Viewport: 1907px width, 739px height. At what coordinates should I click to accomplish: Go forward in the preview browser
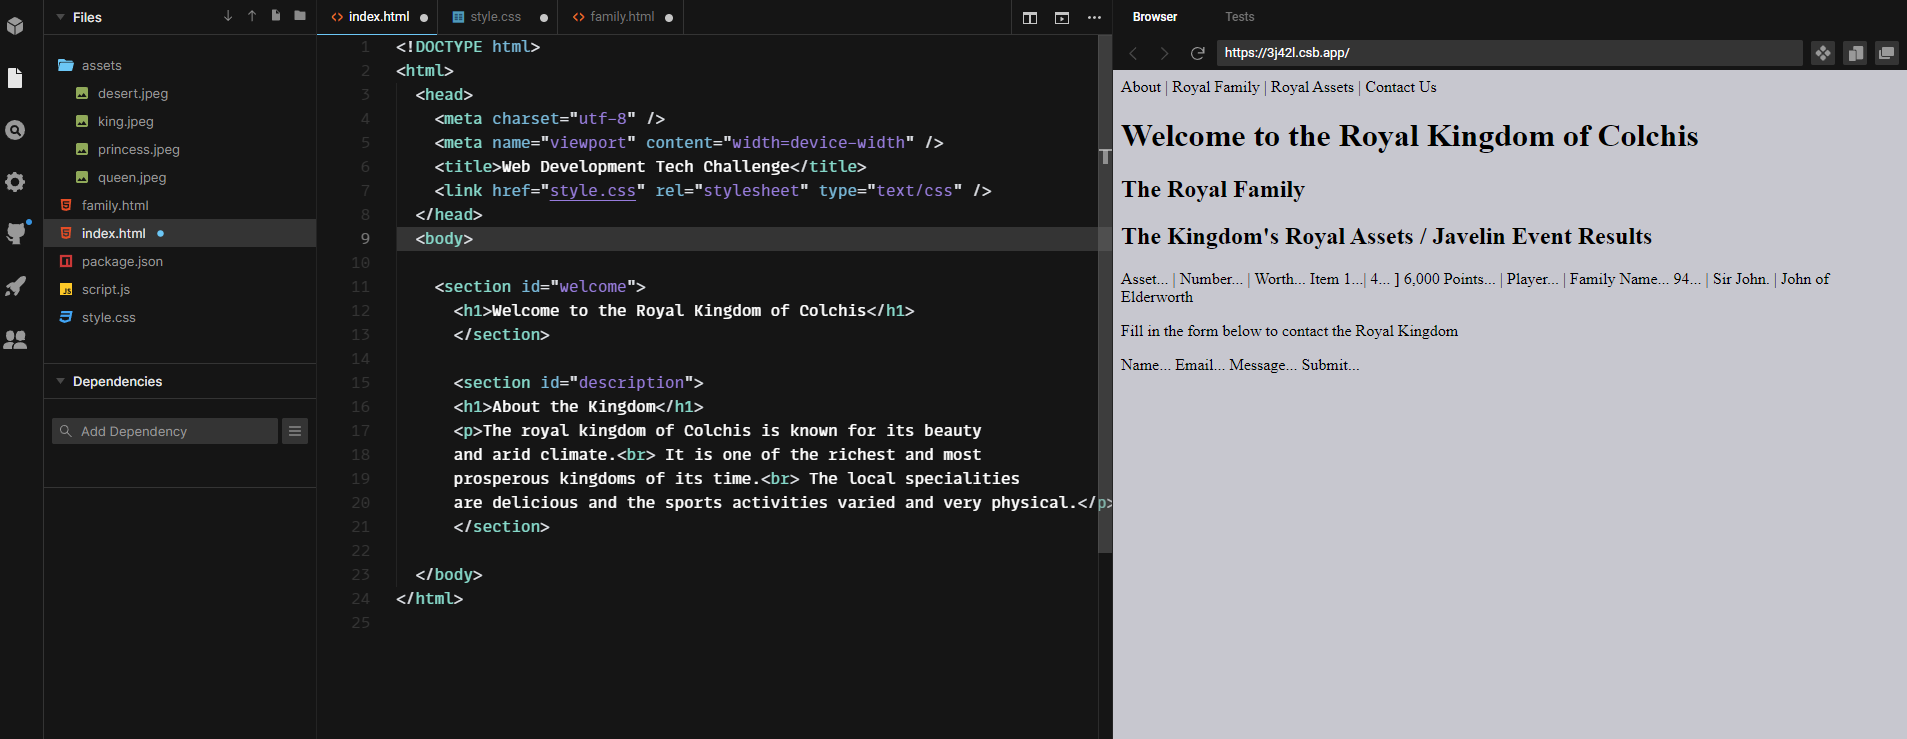coord(1164,53)
